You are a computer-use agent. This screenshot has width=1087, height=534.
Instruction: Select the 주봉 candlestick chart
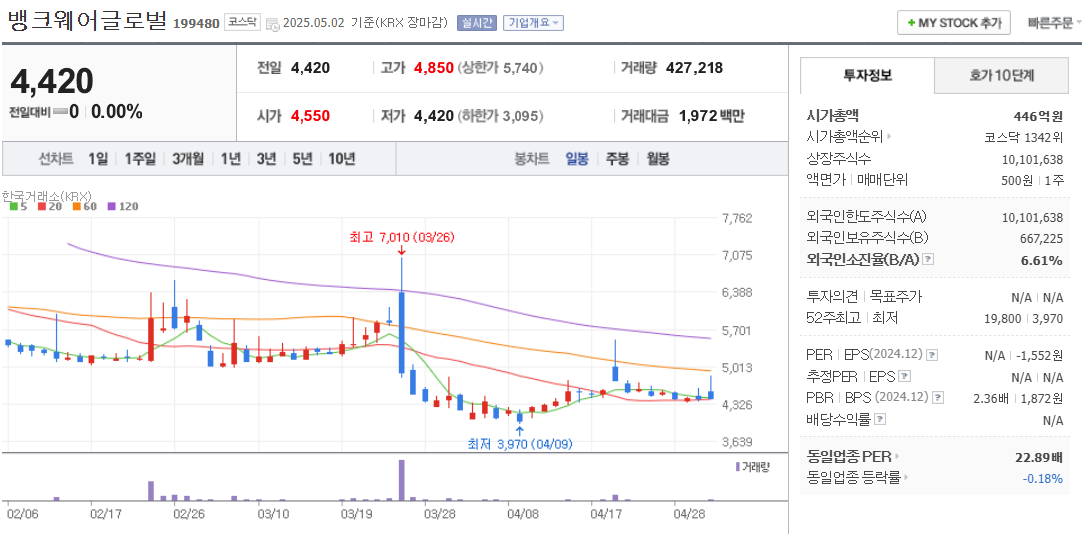[617, 159]
